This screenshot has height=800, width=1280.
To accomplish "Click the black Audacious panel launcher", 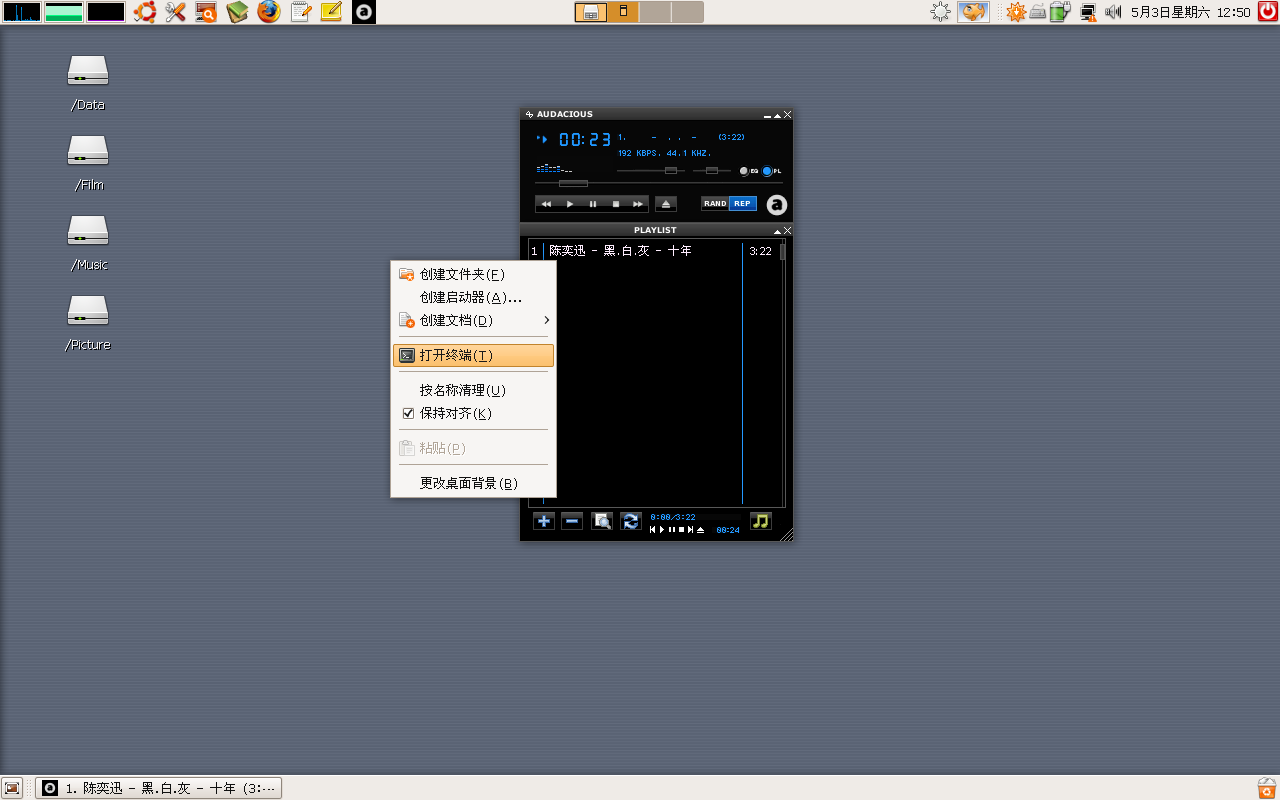I will click(364, 12).
